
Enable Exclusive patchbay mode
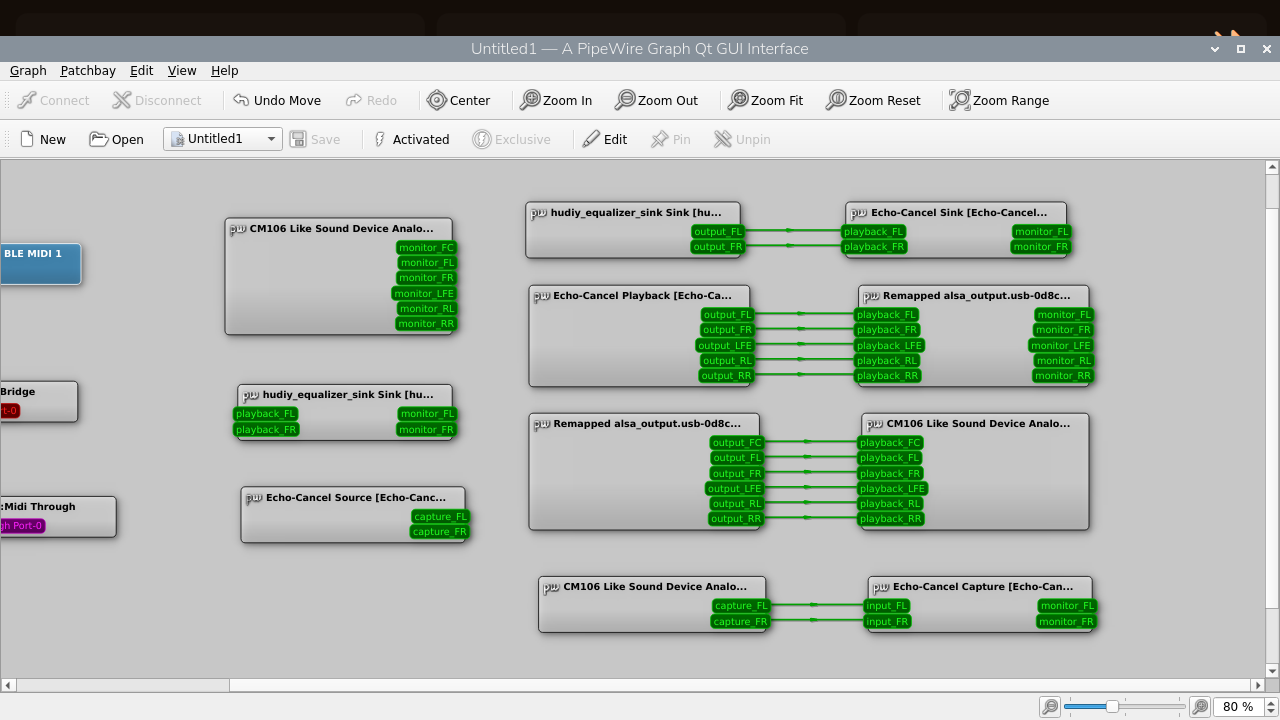(512, 139)
